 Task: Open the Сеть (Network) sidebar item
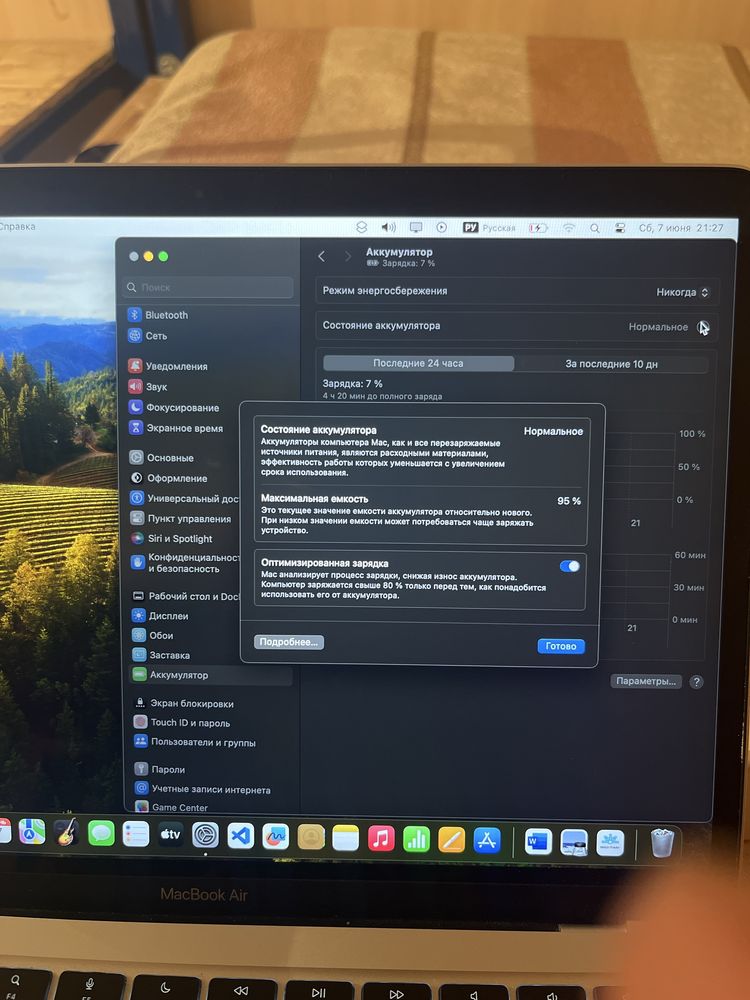pos(147,335)
